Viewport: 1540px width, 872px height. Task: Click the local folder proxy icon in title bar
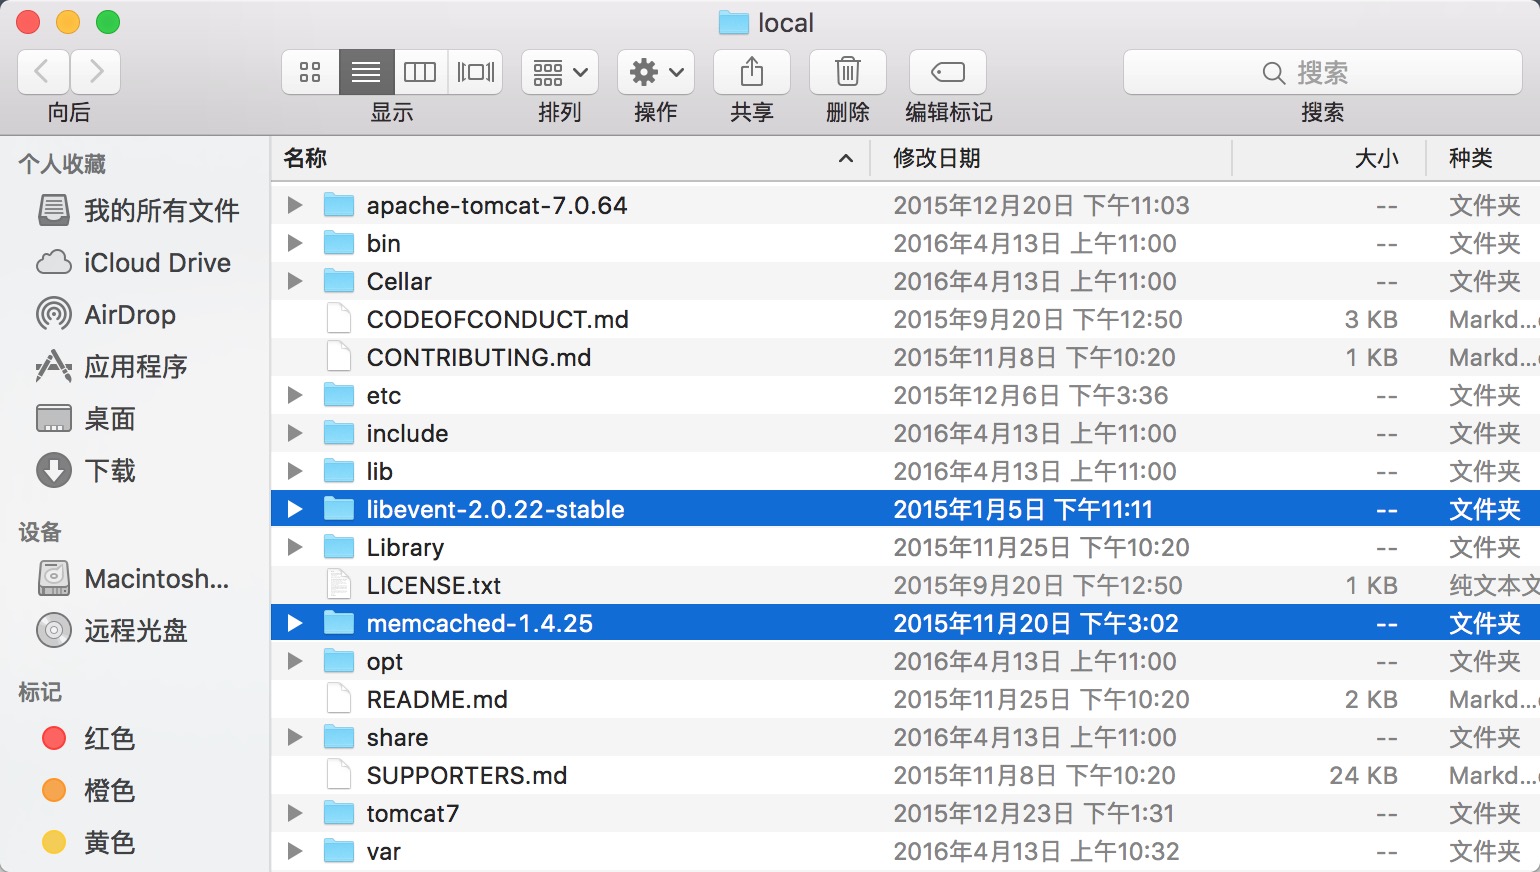tap(734, 22)
